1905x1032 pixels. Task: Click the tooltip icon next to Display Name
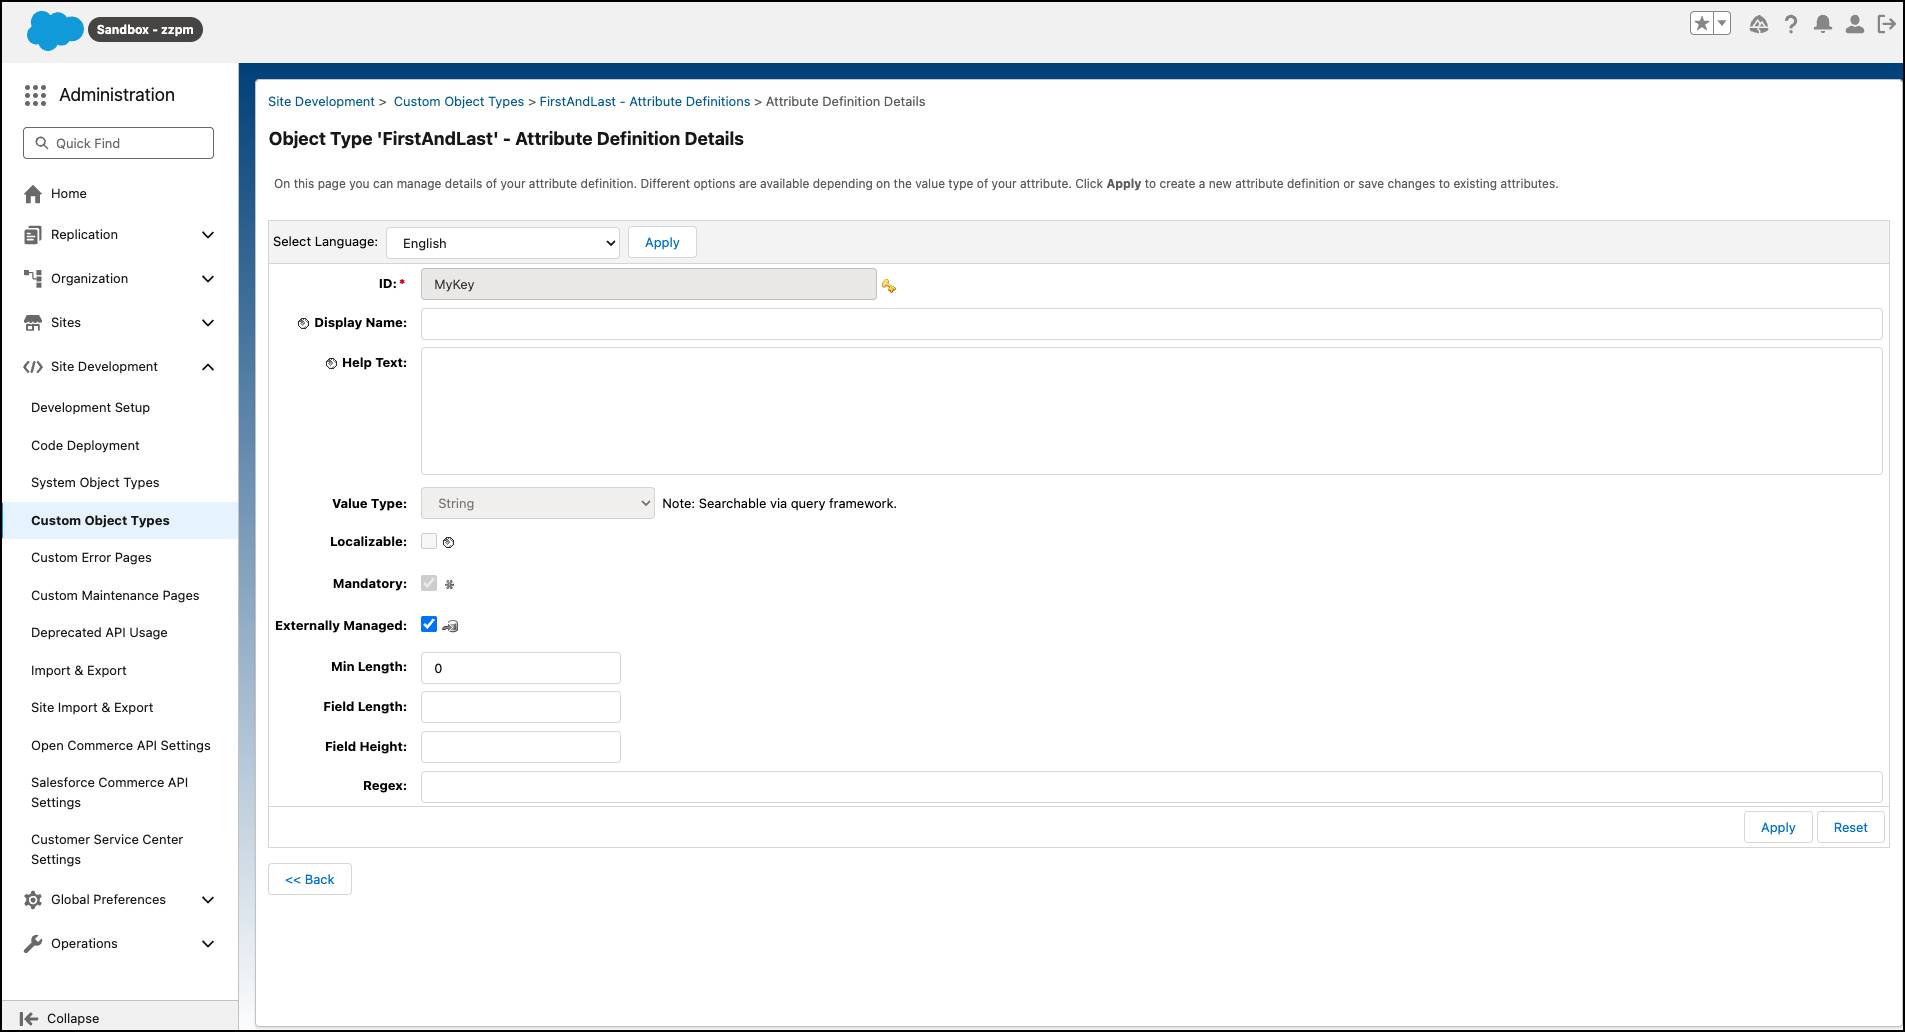pyautogui.click(x=304, y=322)
